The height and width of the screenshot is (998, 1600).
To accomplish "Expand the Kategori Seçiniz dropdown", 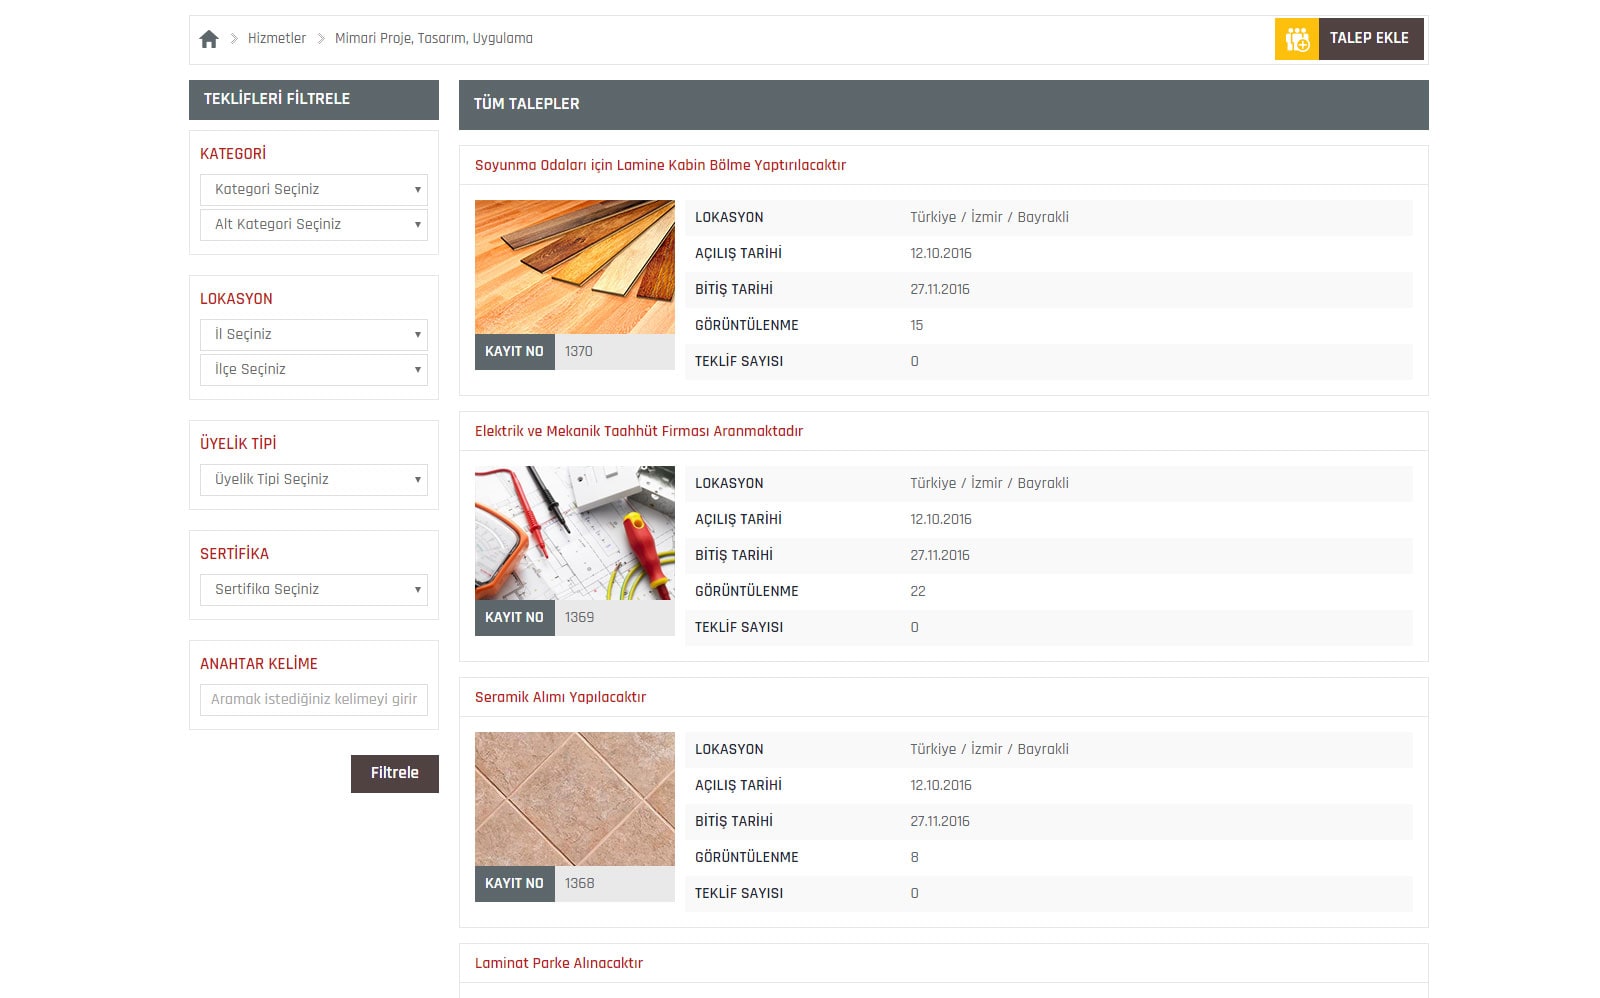I will tap(314, 190).
